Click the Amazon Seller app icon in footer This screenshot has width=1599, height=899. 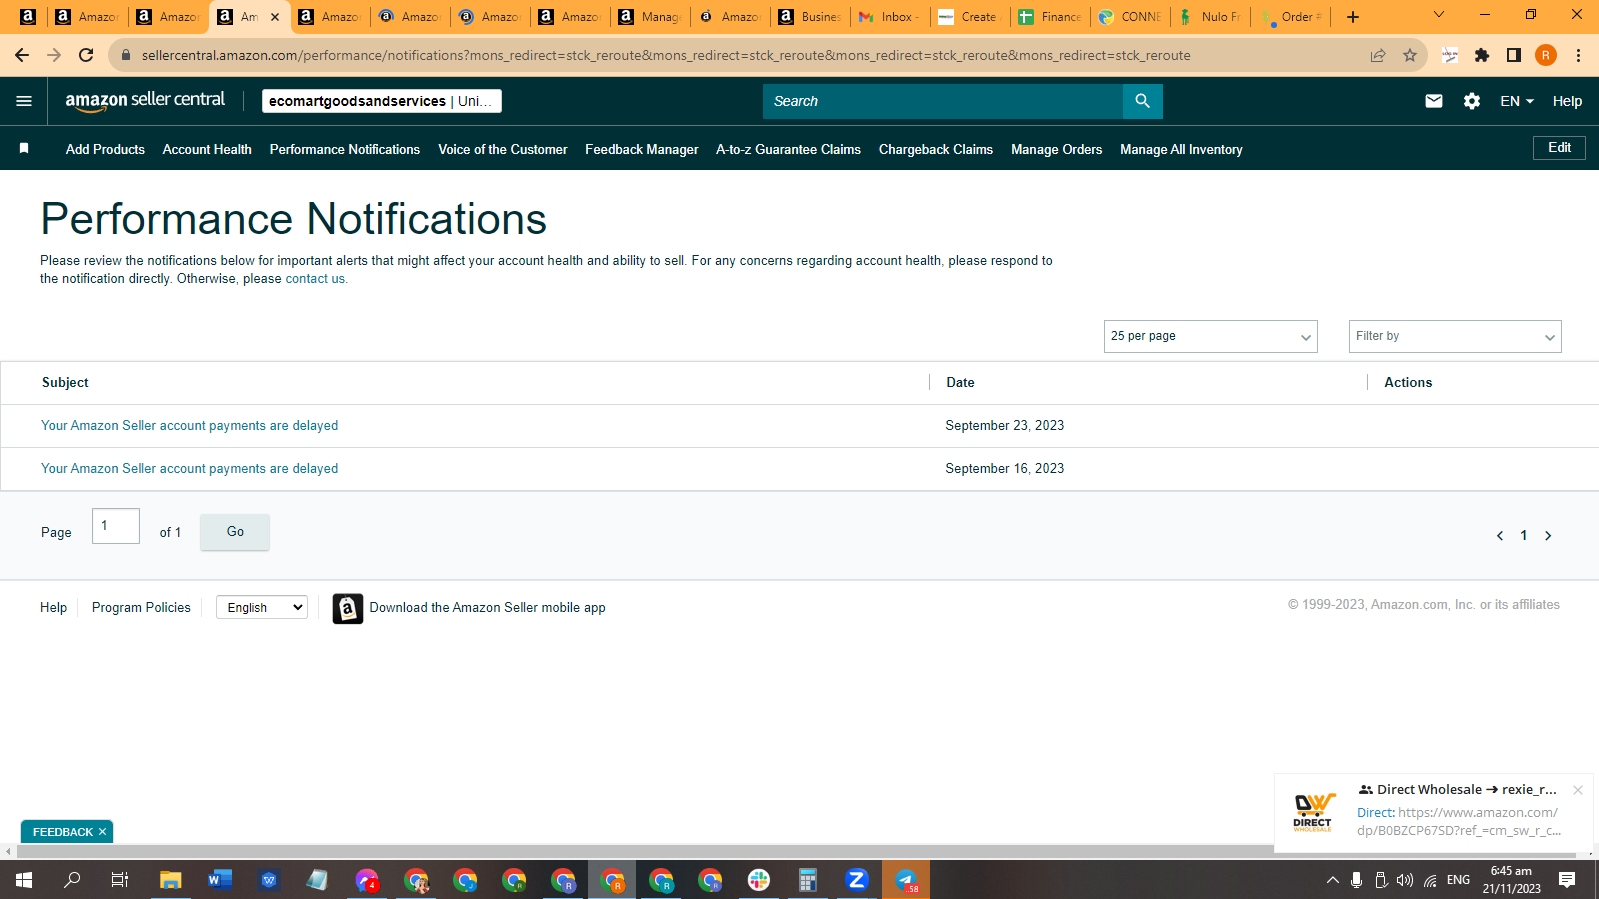(x=348, y=608)
